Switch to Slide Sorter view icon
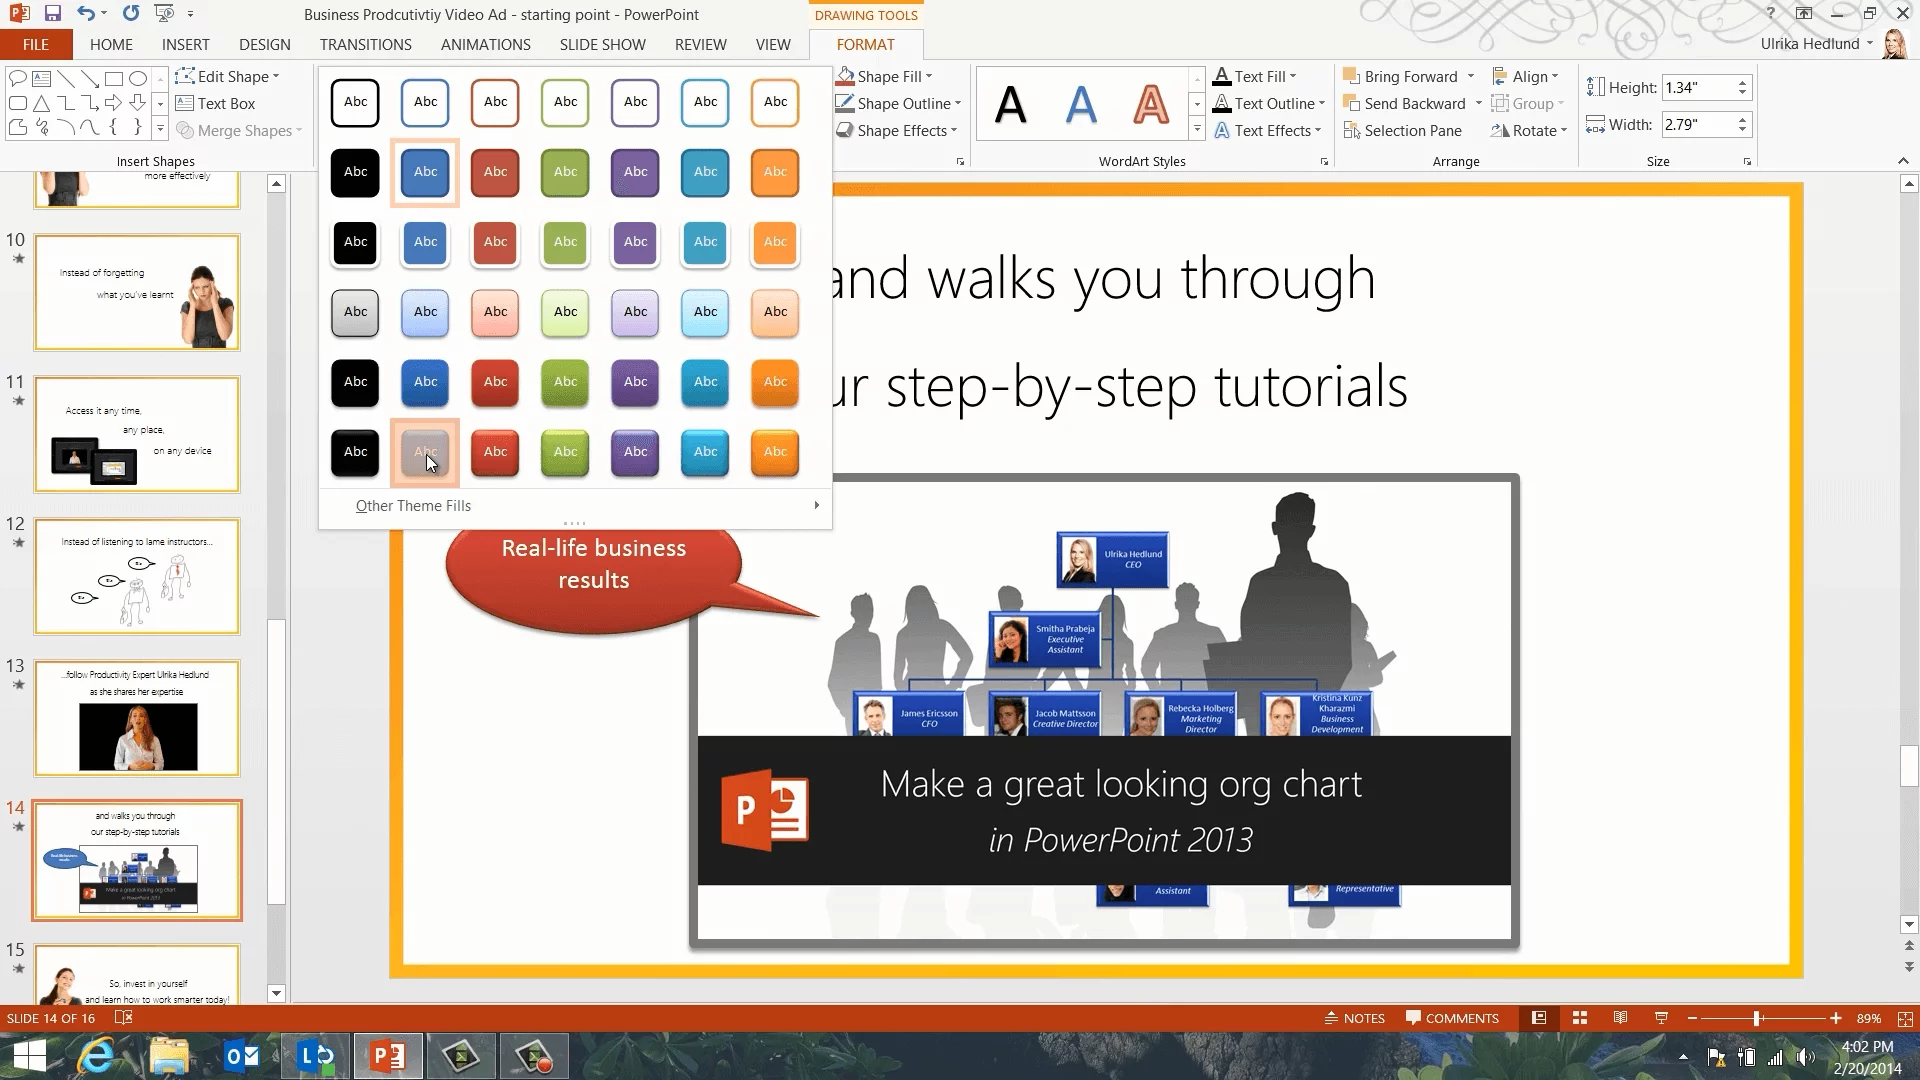Viewport: 1920px width, 1080px height. point(1580,1018)
